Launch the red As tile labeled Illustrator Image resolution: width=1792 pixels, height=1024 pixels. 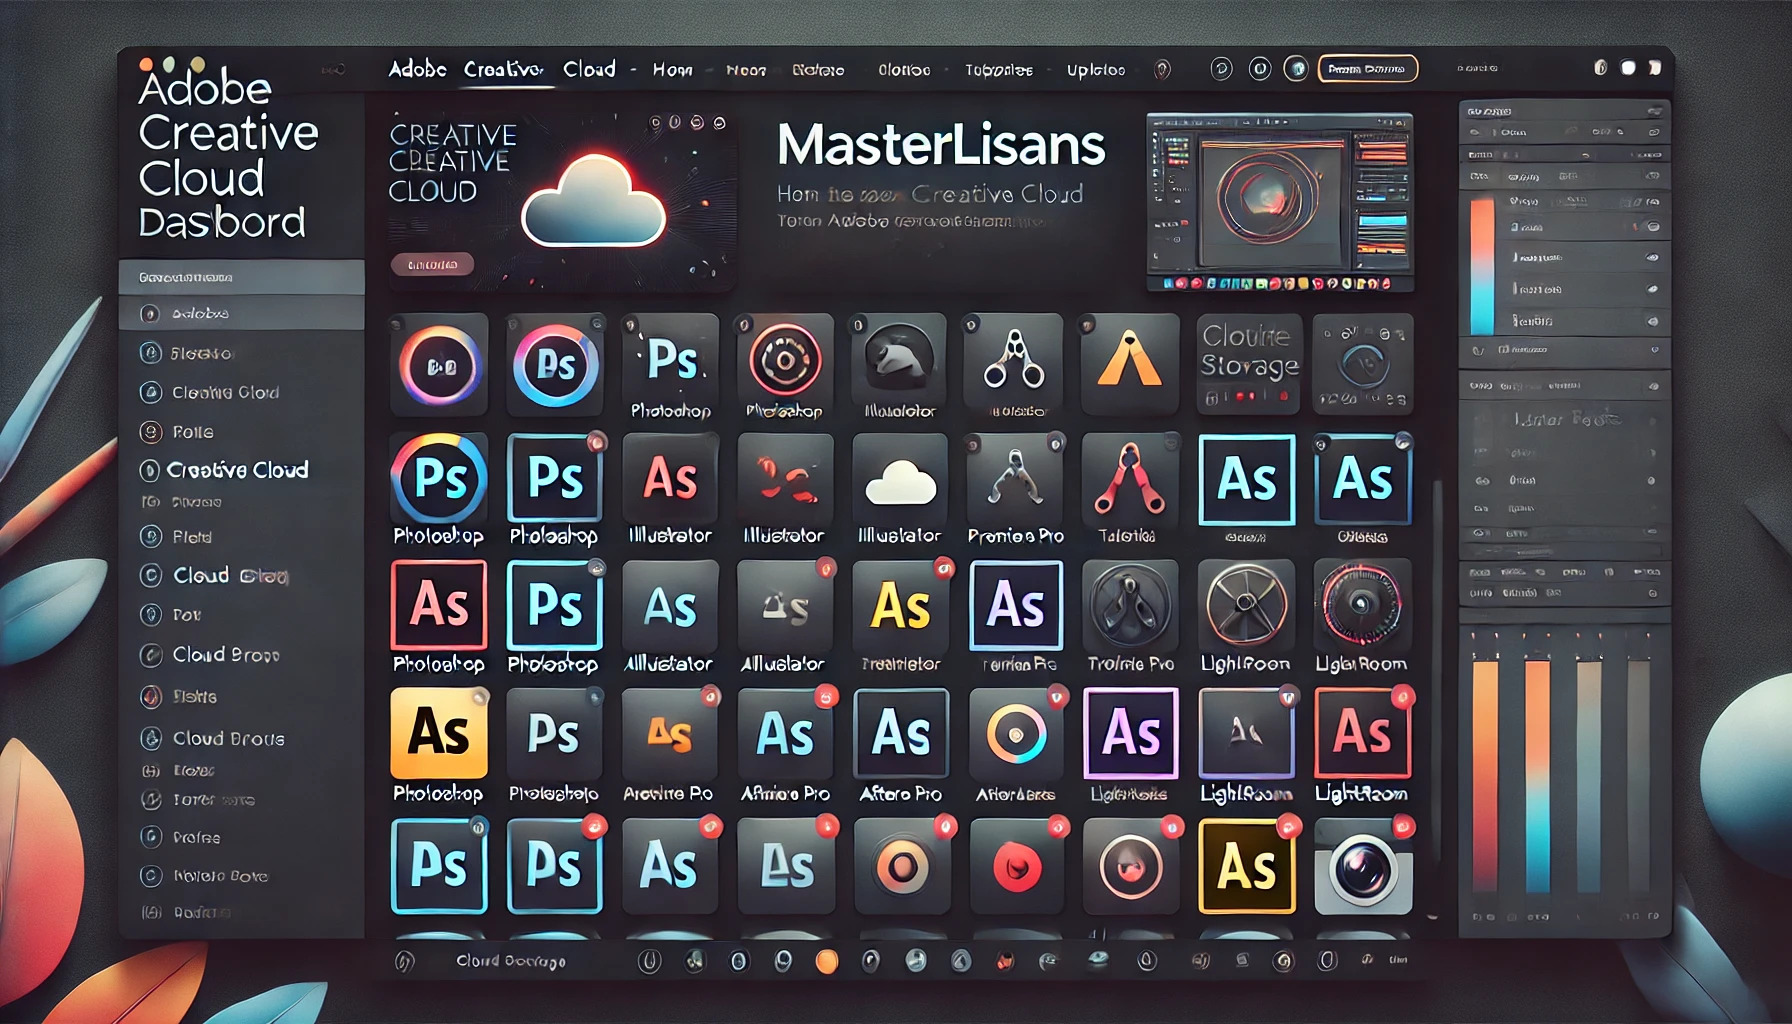[x=670, y=479]
